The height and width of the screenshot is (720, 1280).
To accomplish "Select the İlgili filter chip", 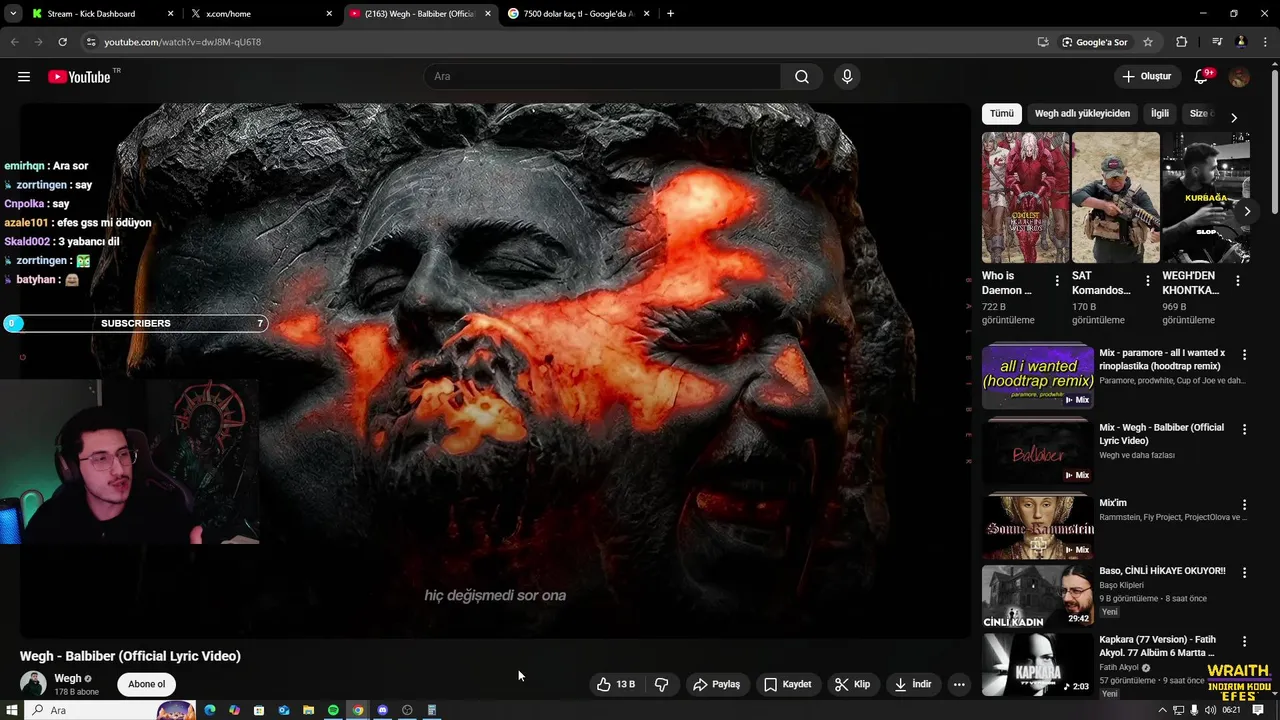I will [1160, 114].
